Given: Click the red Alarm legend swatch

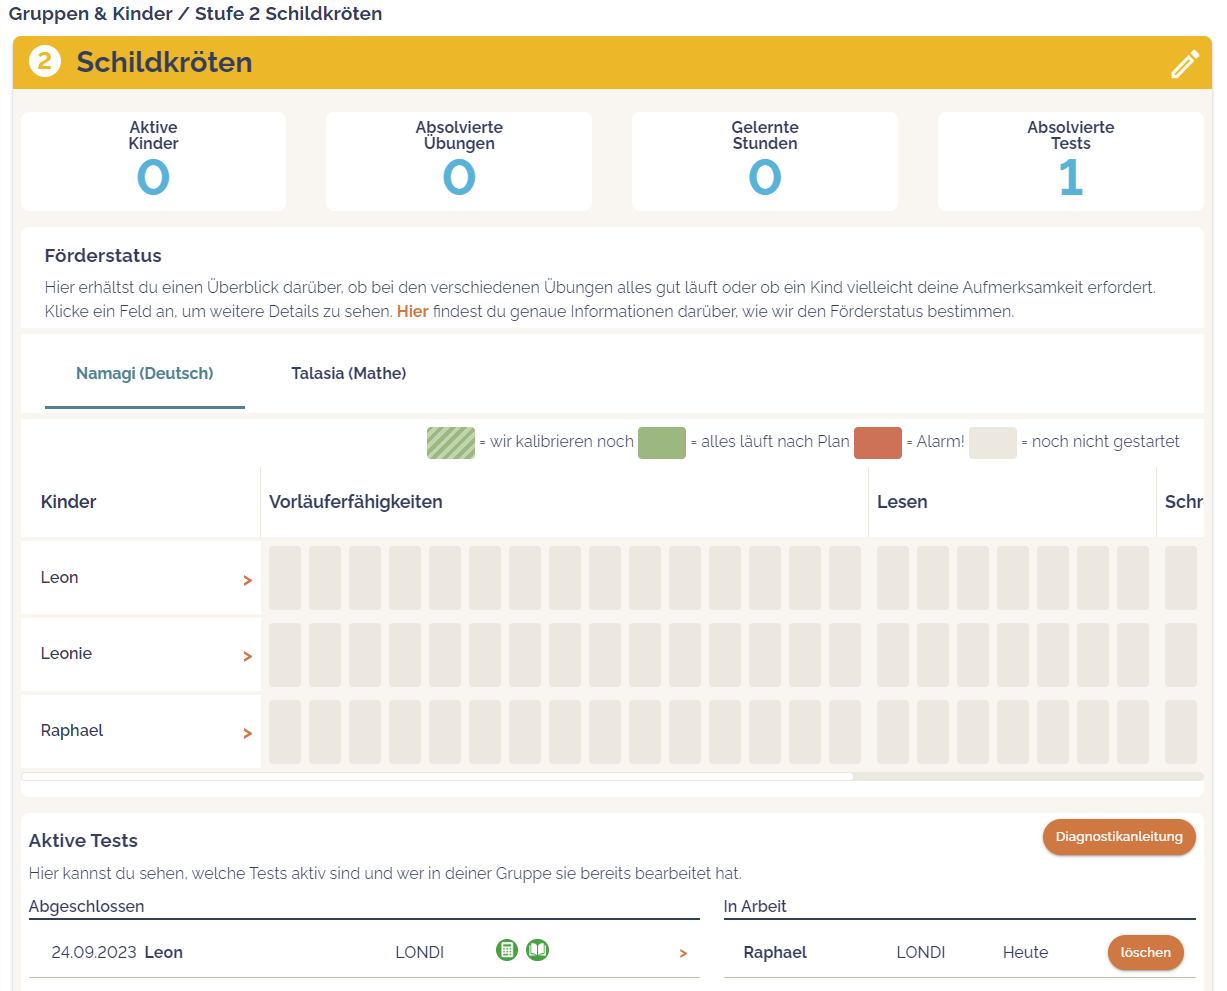Looking at the screenshot, I should pos(877,443).
